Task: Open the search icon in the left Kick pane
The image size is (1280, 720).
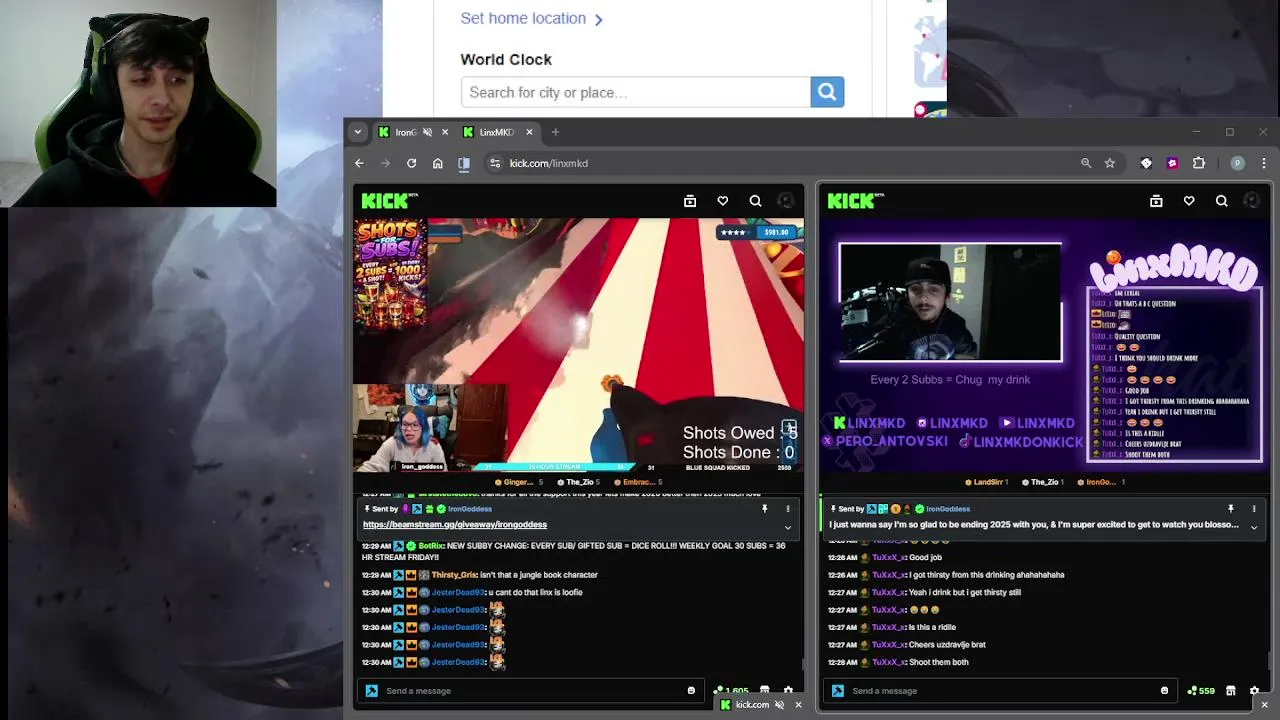Action: (756, 201)
